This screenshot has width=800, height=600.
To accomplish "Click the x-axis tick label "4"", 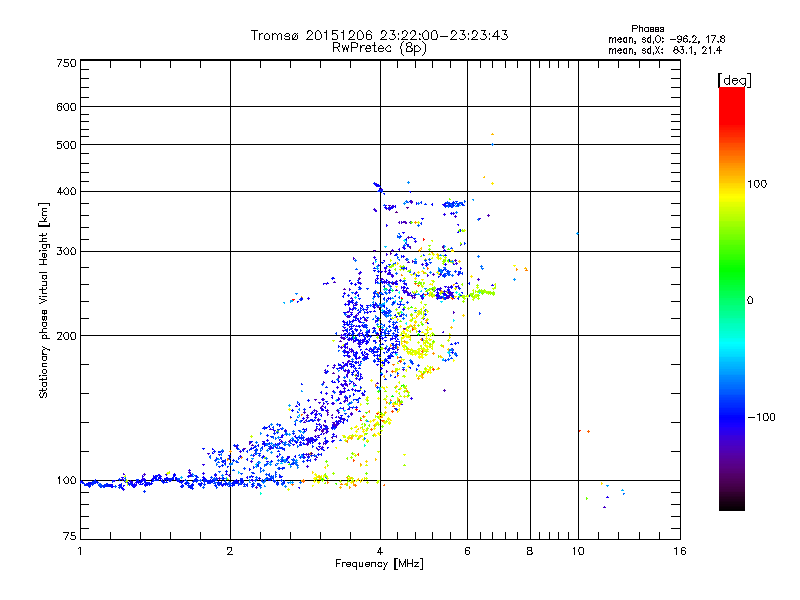I will (x=380, y=551).
